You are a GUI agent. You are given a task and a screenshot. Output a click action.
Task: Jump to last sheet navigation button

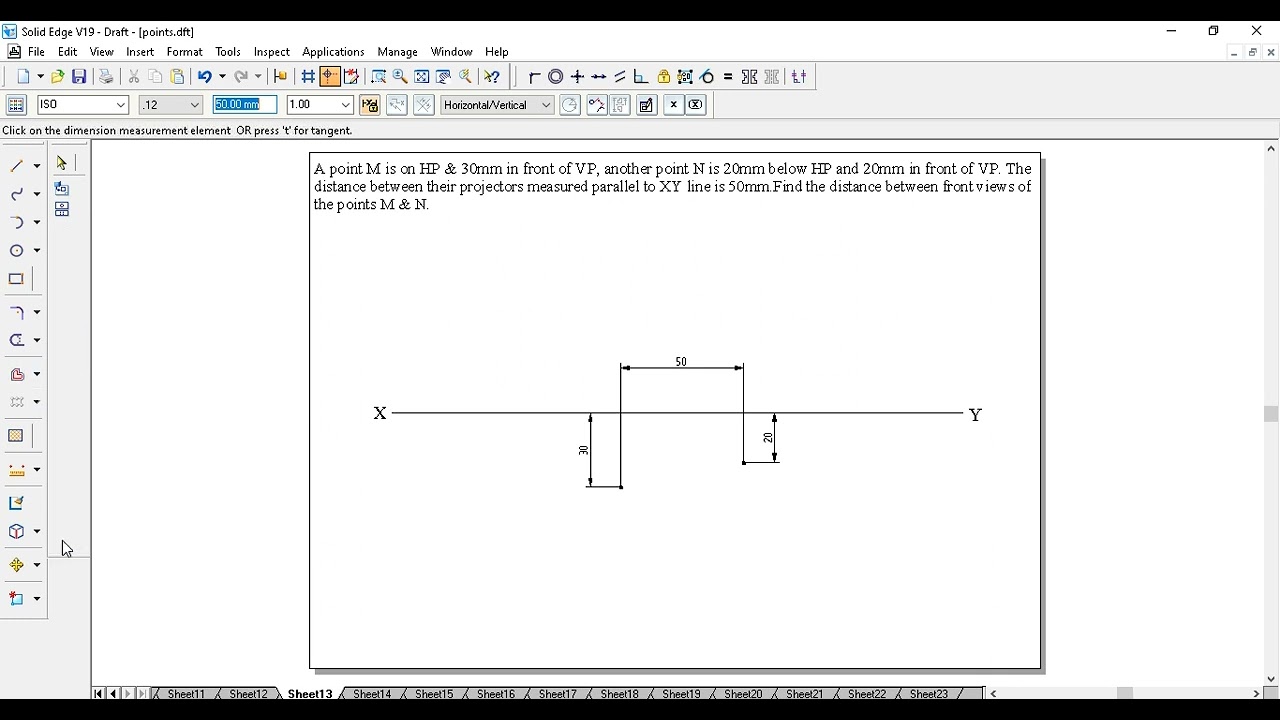click(142, 694)
